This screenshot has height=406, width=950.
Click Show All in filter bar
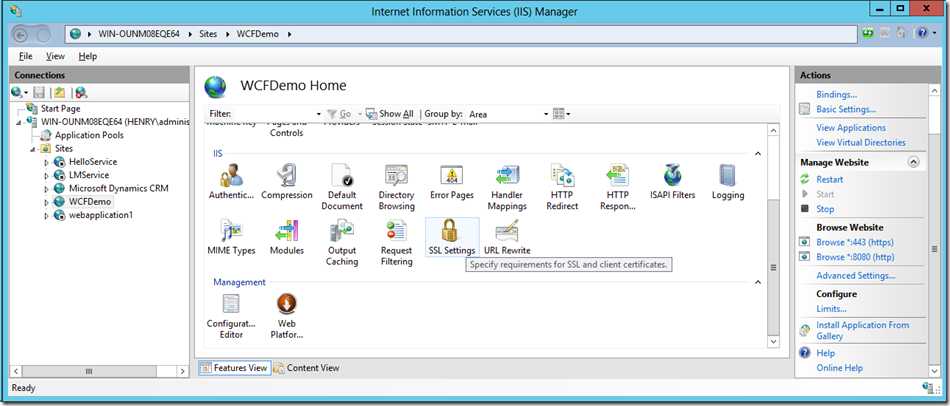390,114
